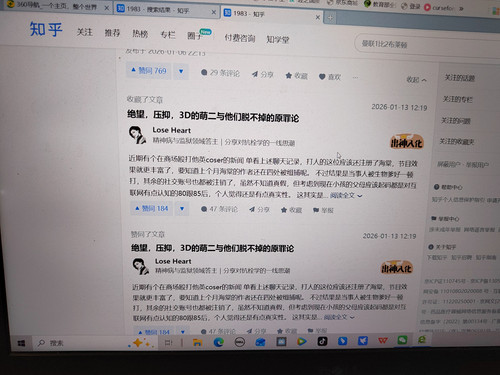Open 关注的话题 in sidebar
This screenshot has width=500, height=375.
[460, 78]
